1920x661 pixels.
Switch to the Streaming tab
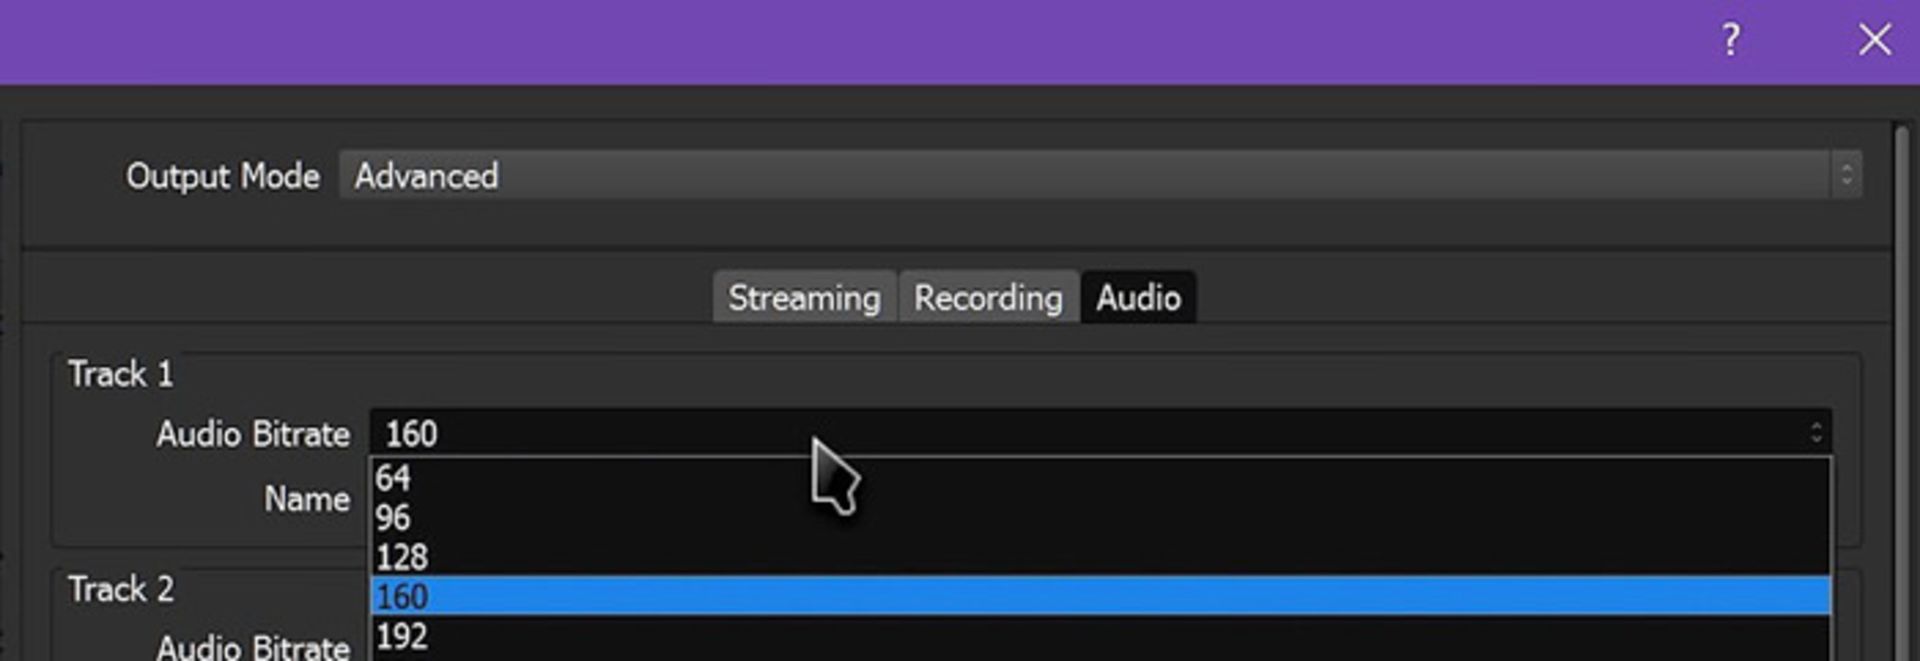(805, 298)
